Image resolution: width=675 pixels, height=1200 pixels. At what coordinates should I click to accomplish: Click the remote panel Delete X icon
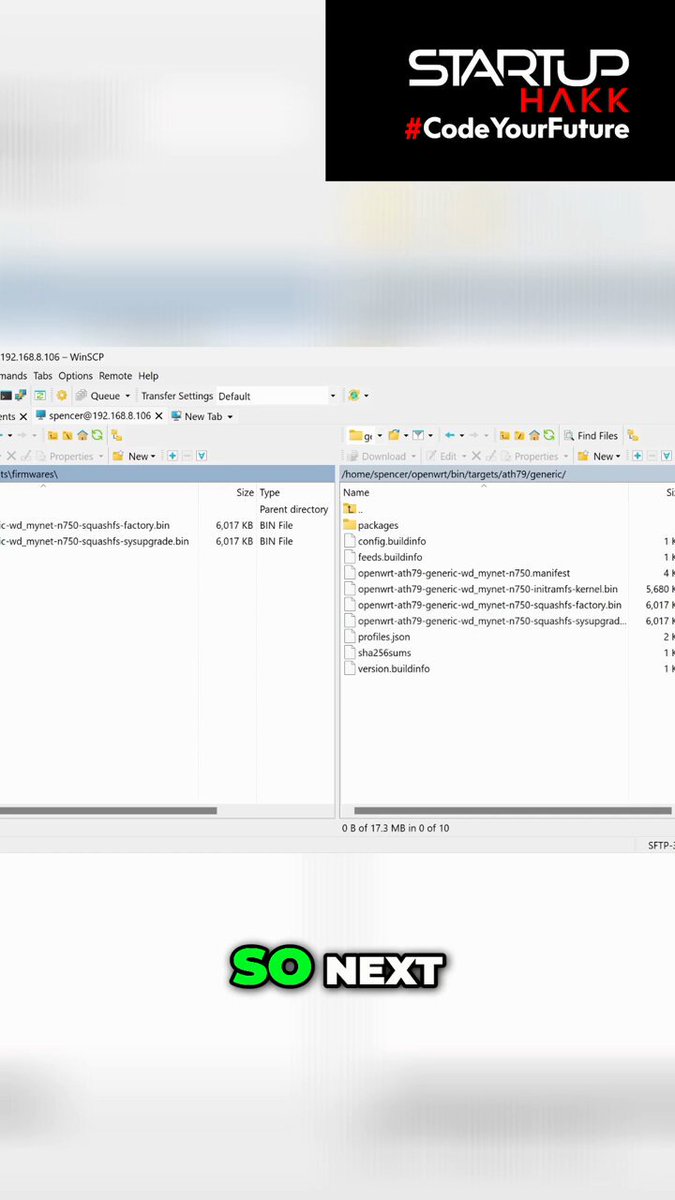tap(477, 456)
